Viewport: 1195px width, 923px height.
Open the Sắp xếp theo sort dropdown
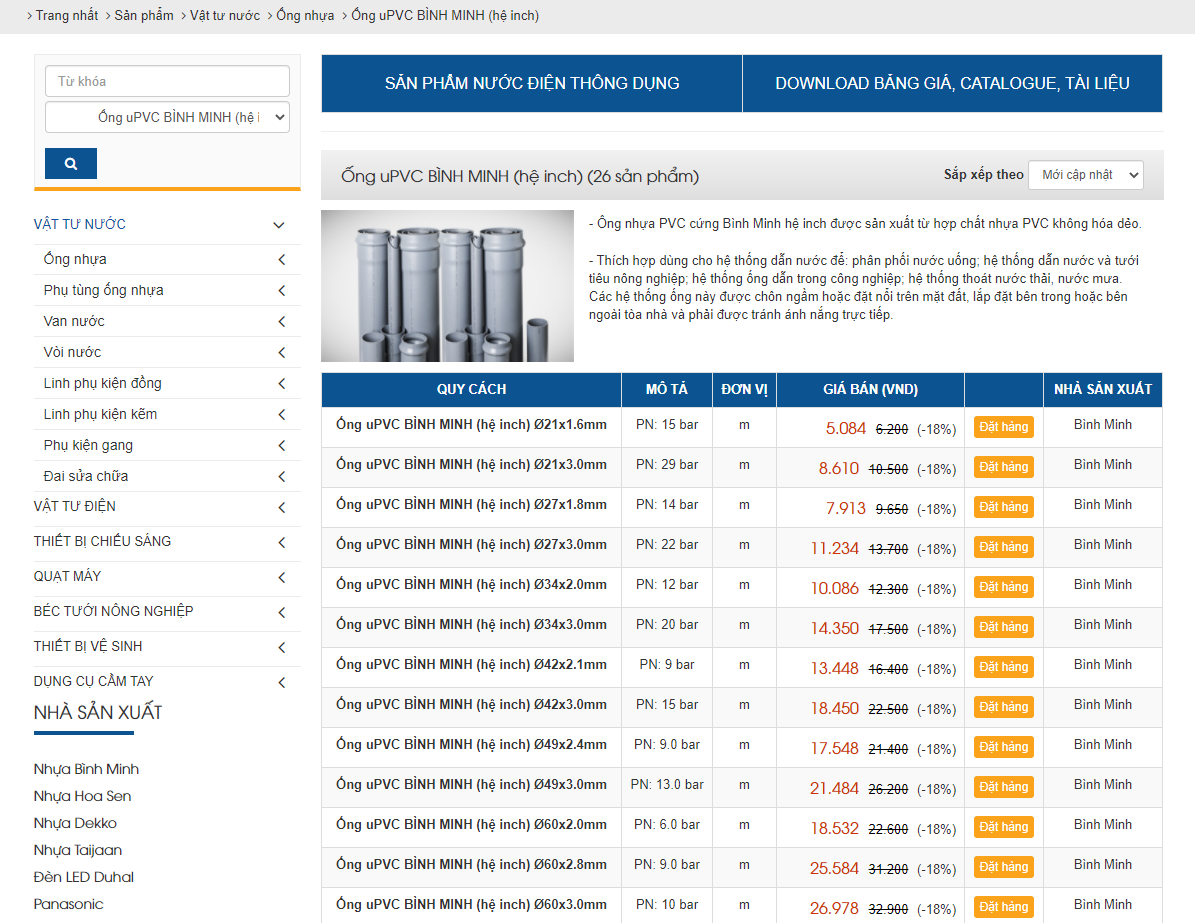[x=1085, y=175]
